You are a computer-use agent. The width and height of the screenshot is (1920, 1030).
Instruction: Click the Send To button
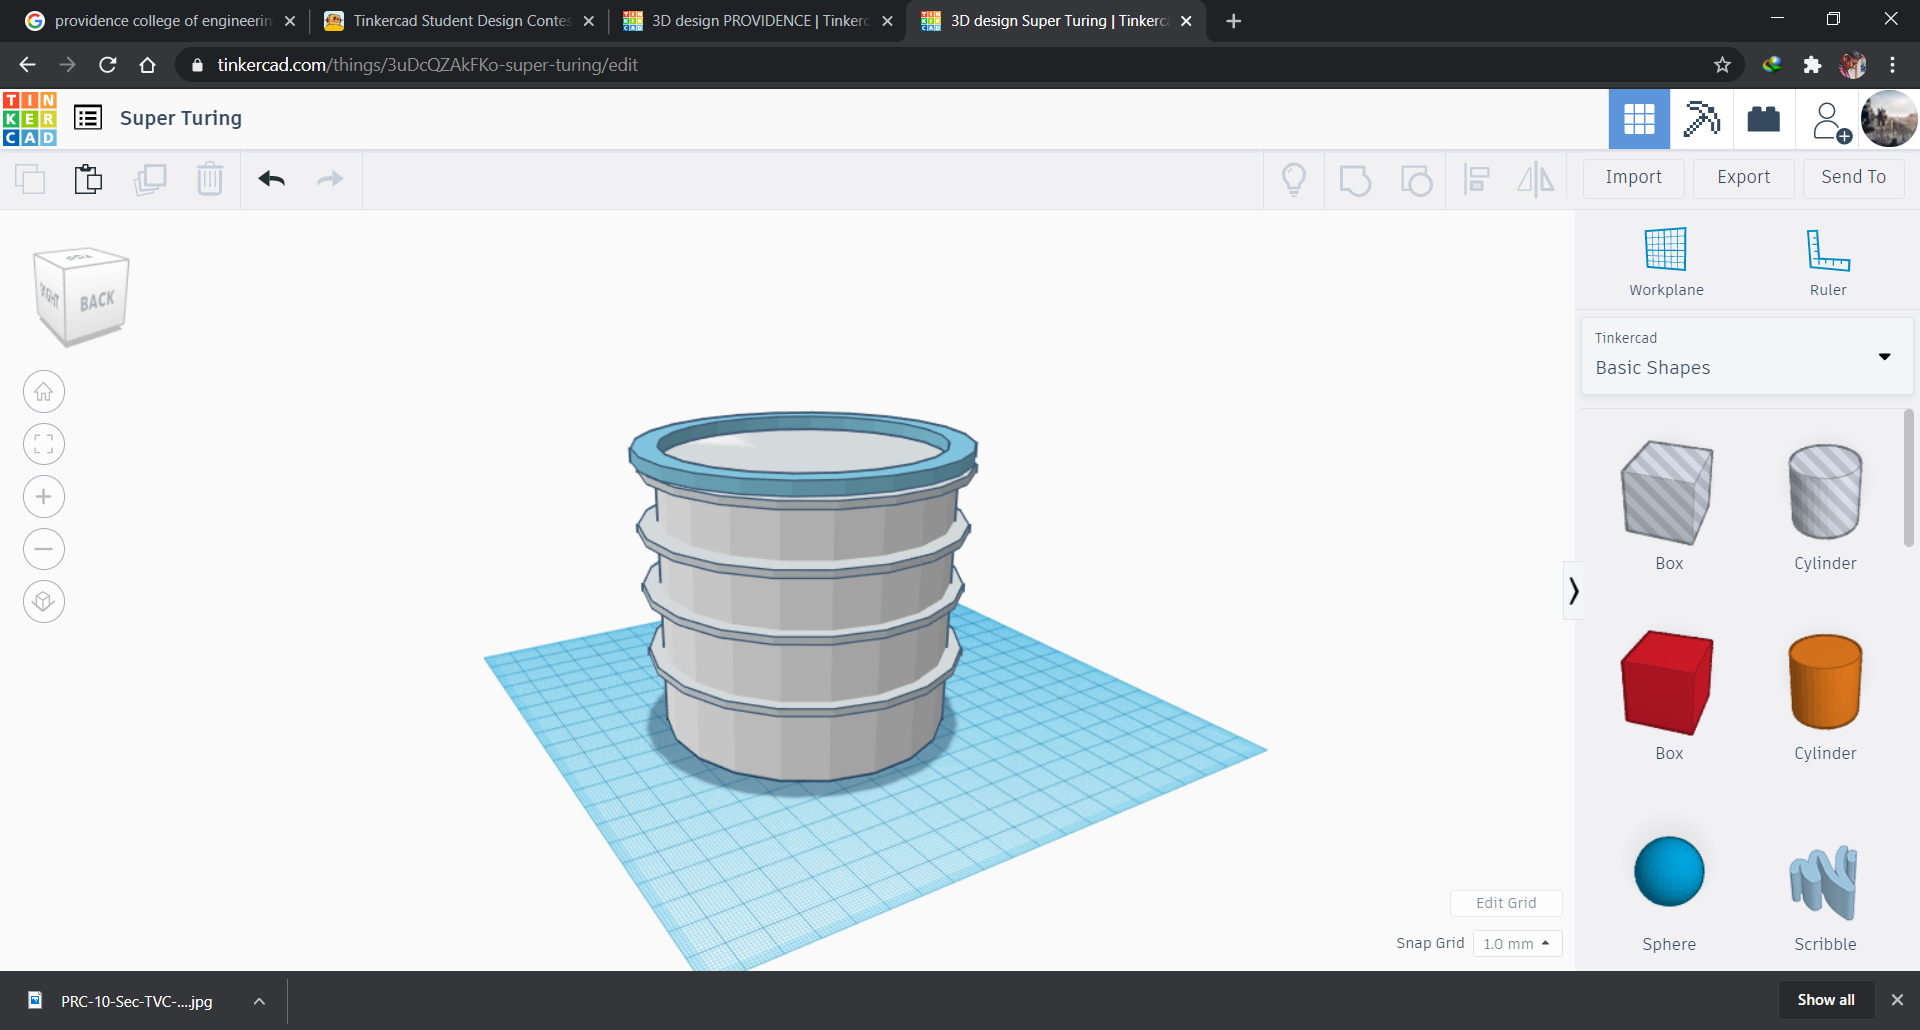pyautogui.click(x=1853, y=178)
